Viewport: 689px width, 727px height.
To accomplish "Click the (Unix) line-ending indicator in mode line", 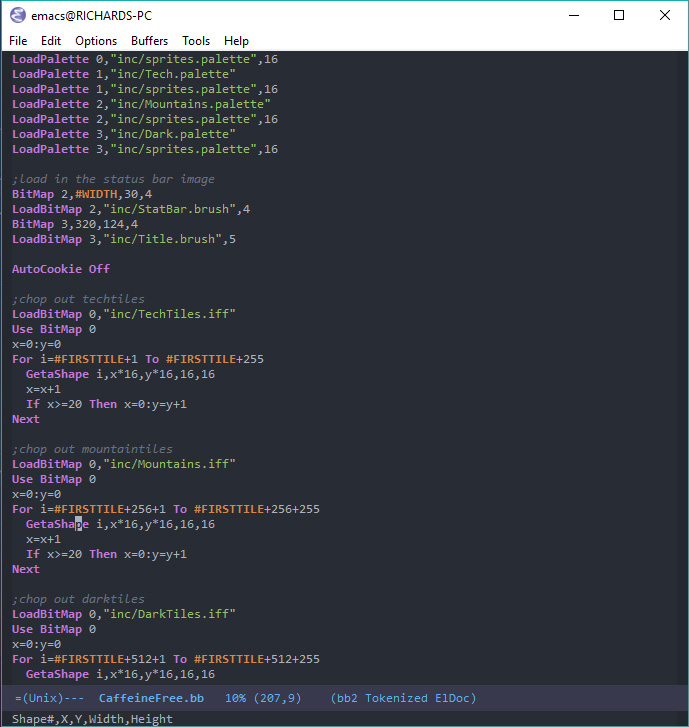I will [46, 698].
